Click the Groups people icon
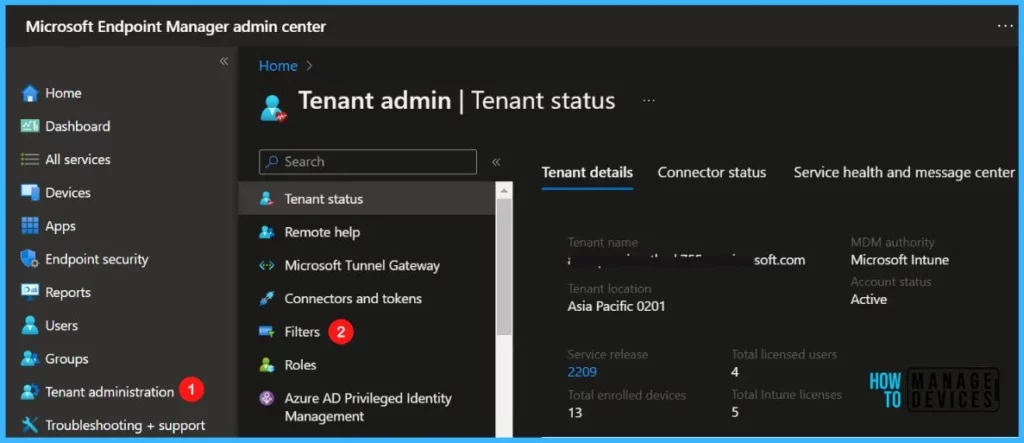The height and width of the screenshot is (443, 1024). click(x=30, y=359)
